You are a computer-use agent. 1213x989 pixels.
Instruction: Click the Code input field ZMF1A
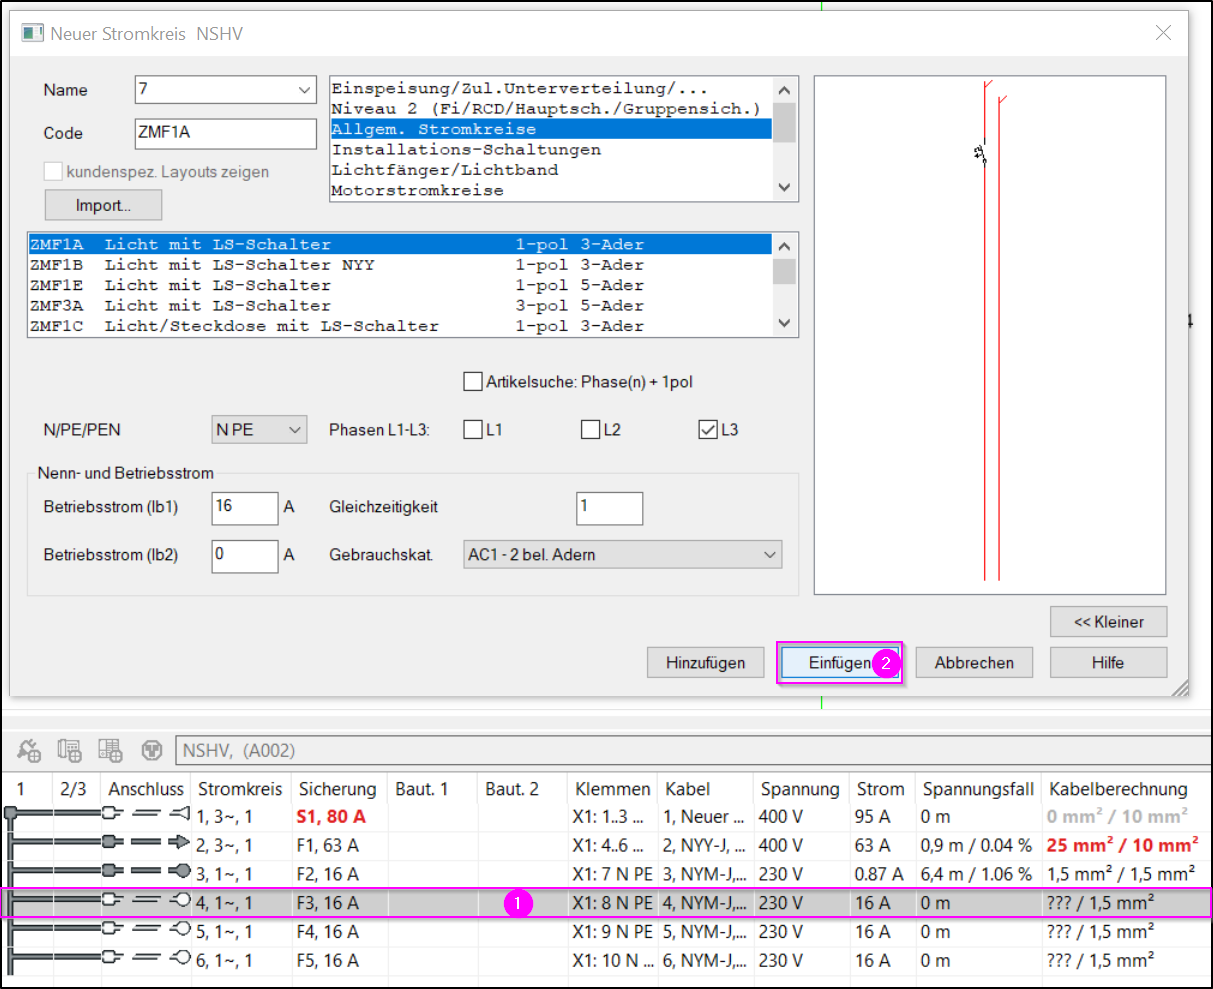coord(226,133)
